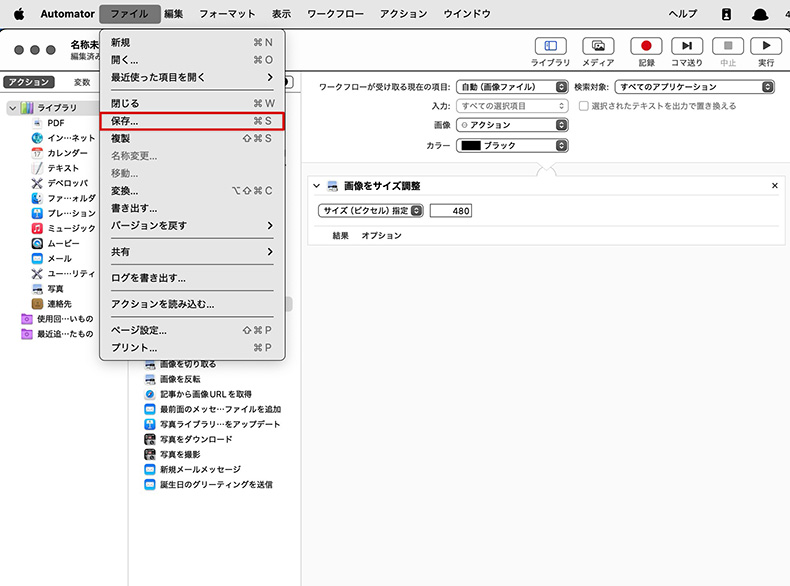Select ムービー library category
The height and width of the screenshot is (586, 790).
coord(55,244)
